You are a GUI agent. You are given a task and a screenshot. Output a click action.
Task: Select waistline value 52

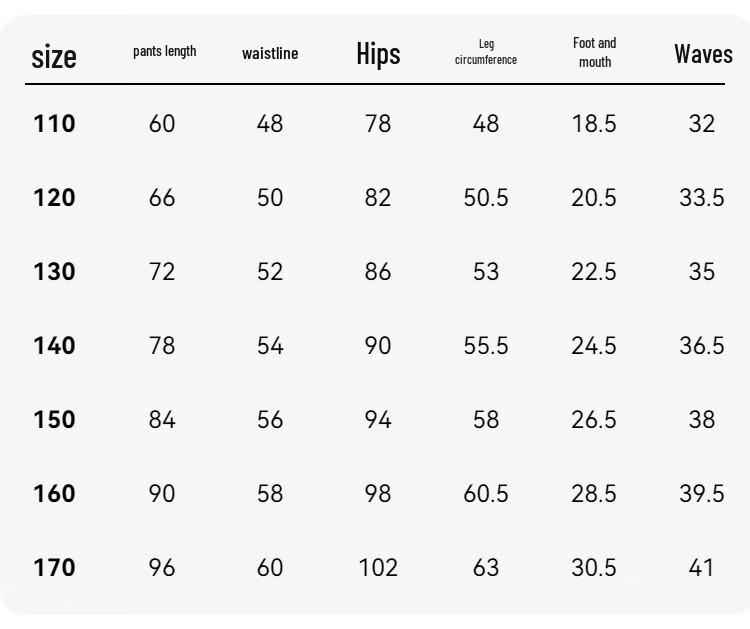(270, 272)
